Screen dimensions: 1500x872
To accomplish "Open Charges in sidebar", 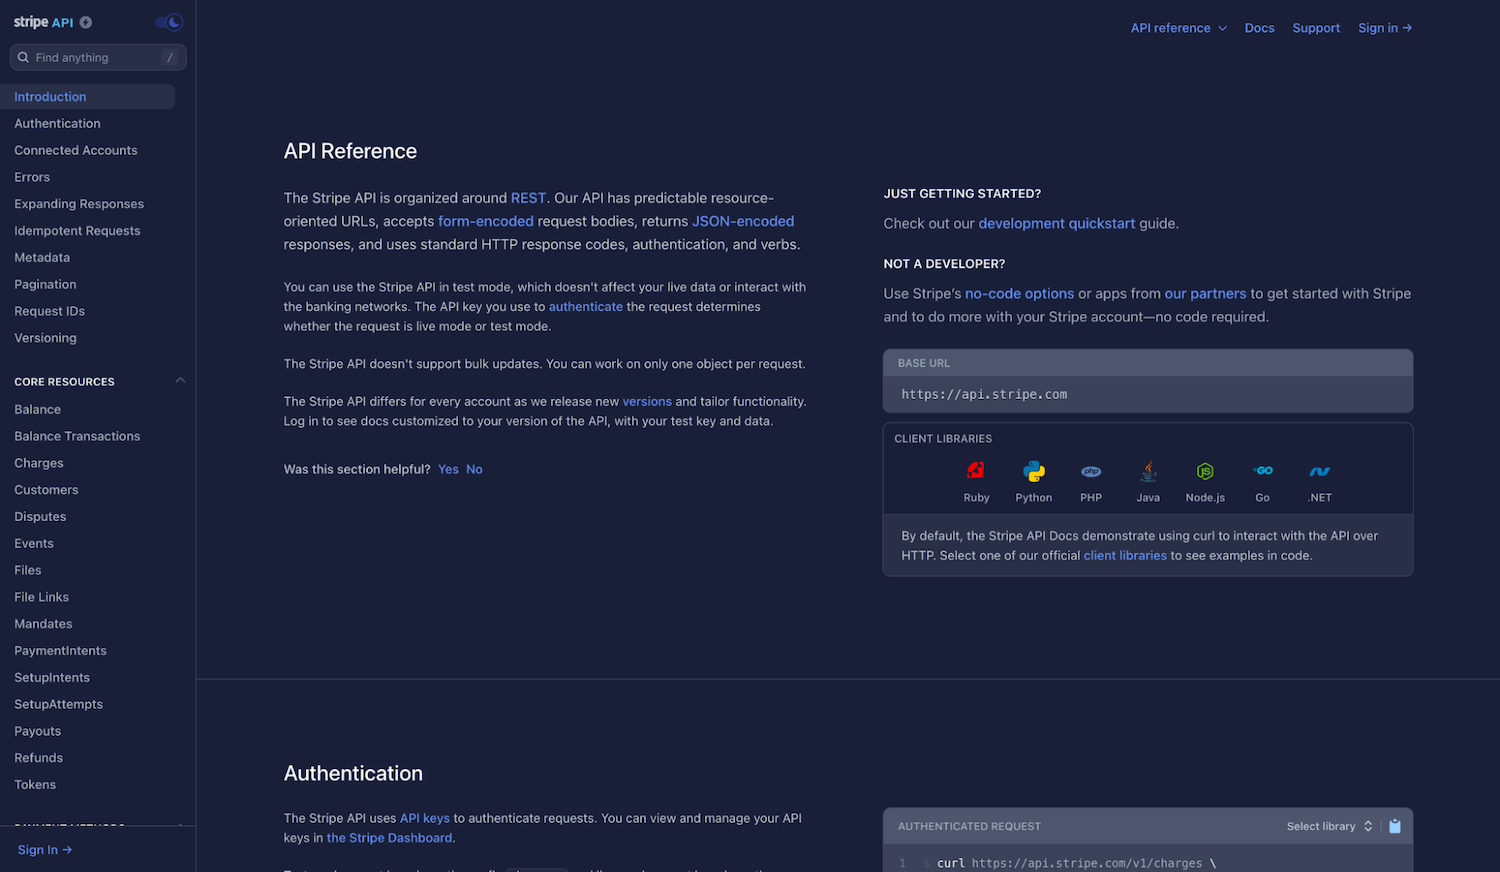I will 39,463.
